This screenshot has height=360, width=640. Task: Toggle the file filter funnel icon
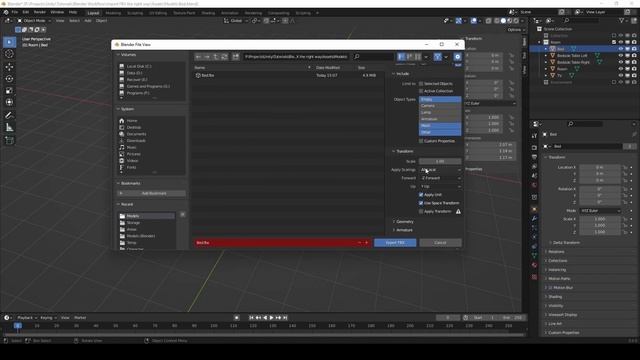click(438, 57)
